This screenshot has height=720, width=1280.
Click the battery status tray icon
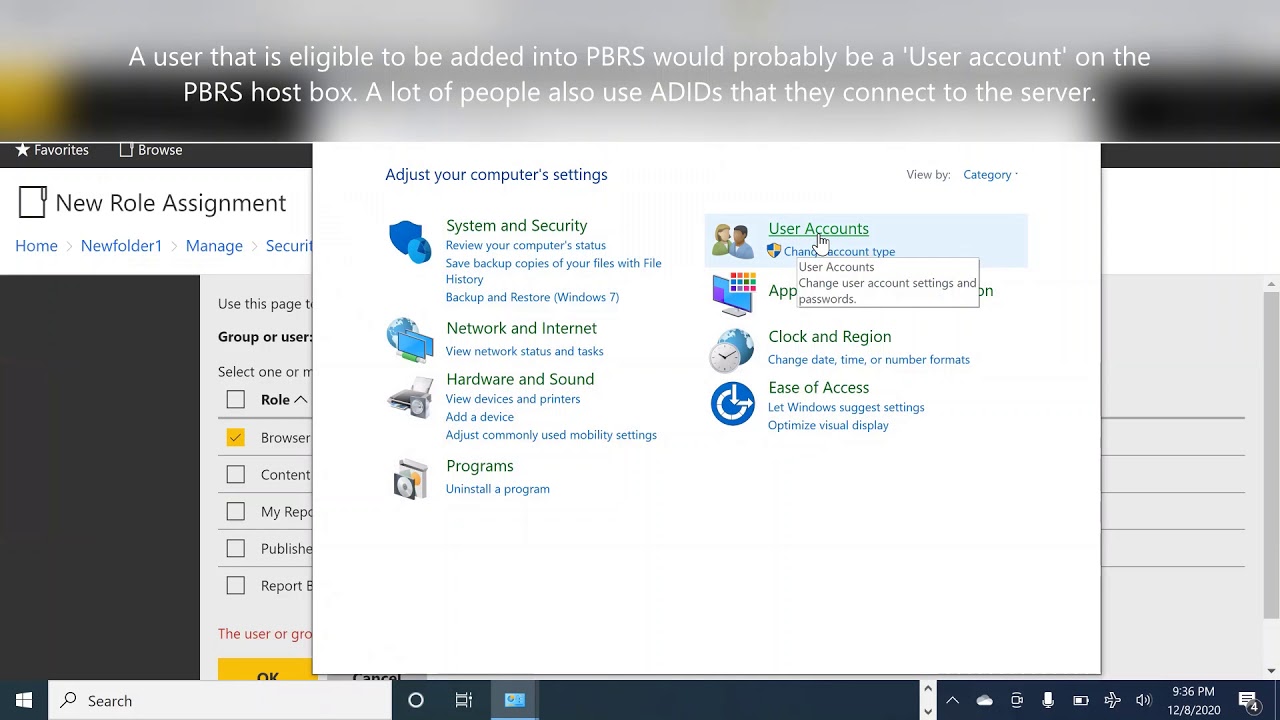[x=1080, y=701]
